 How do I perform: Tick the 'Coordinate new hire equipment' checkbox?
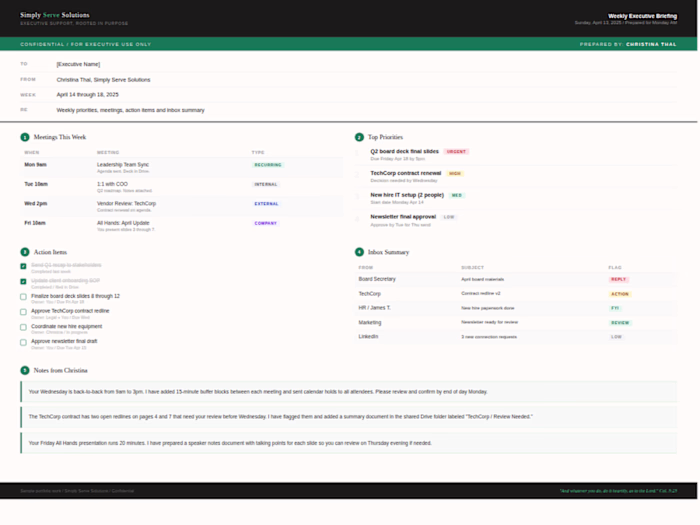point(23,327)
